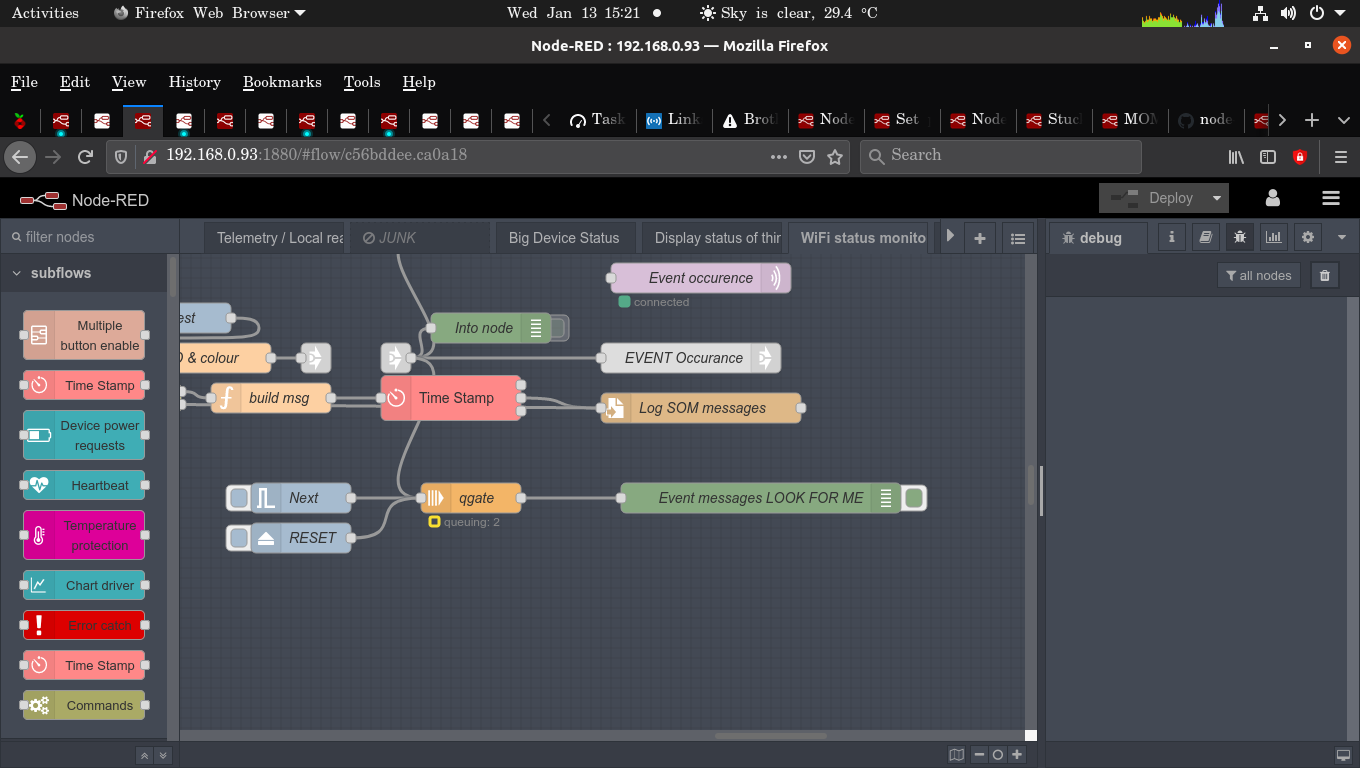Open the information sidebar tab

point(1170,237)
